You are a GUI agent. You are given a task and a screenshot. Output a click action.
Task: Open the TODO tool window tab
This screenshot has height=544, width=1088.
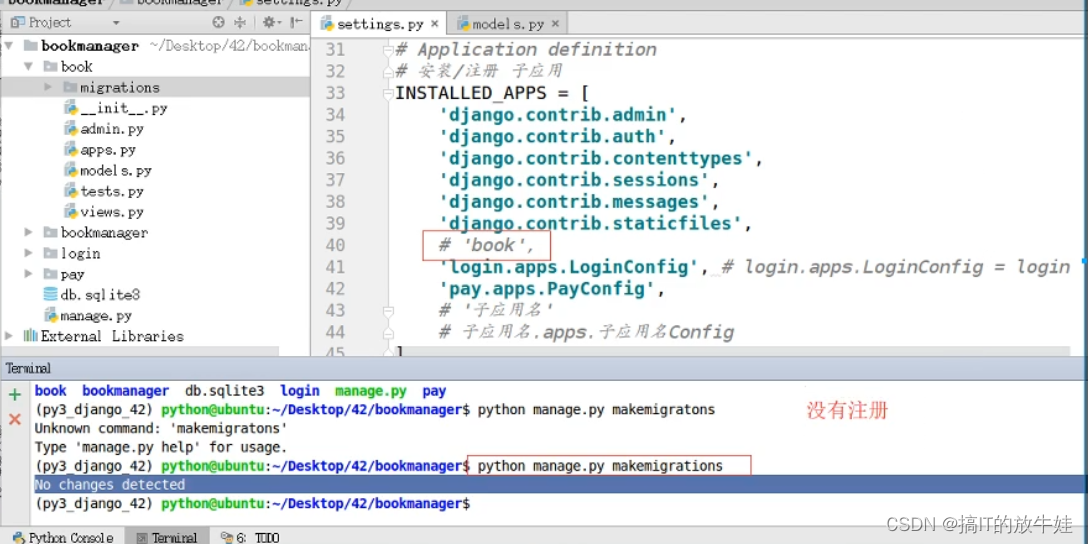[250, 537]
